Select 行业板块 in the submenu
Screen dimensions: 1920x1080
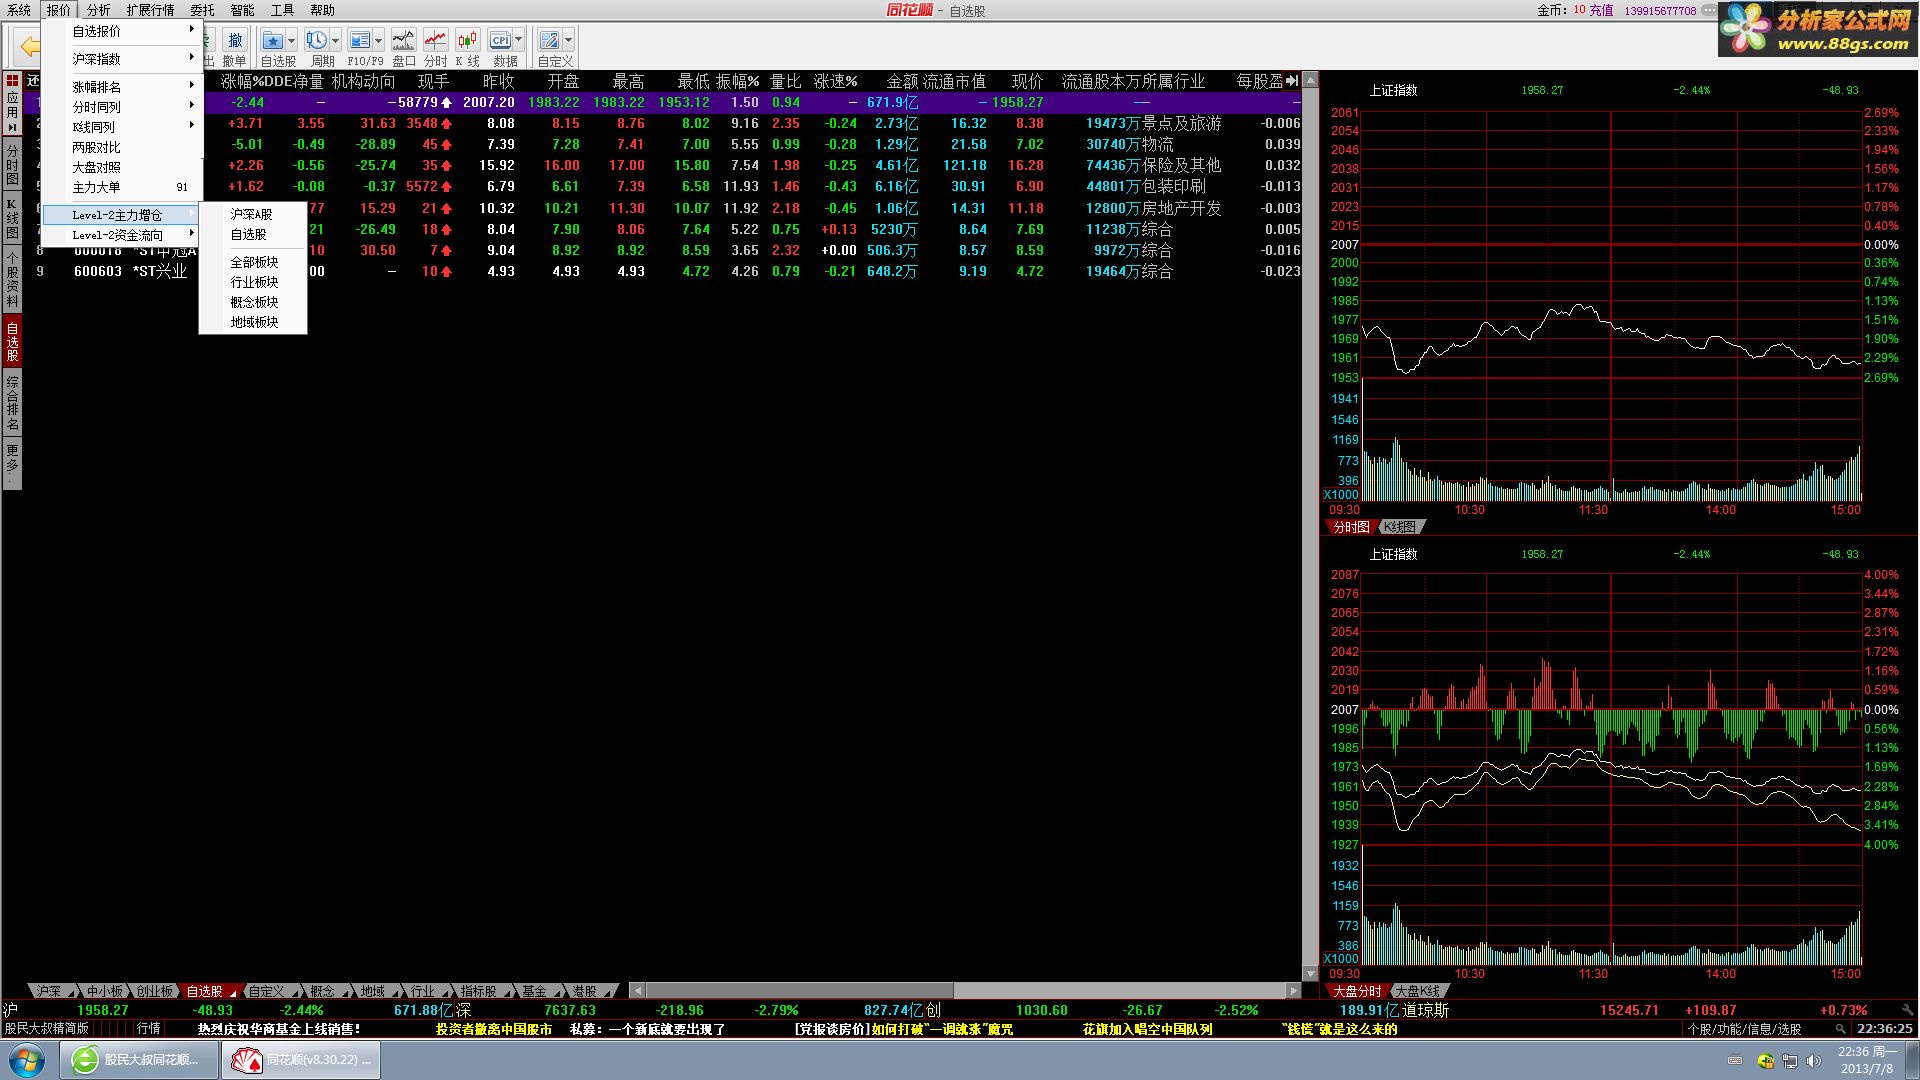pyautogui.click(x=253, y=282)
